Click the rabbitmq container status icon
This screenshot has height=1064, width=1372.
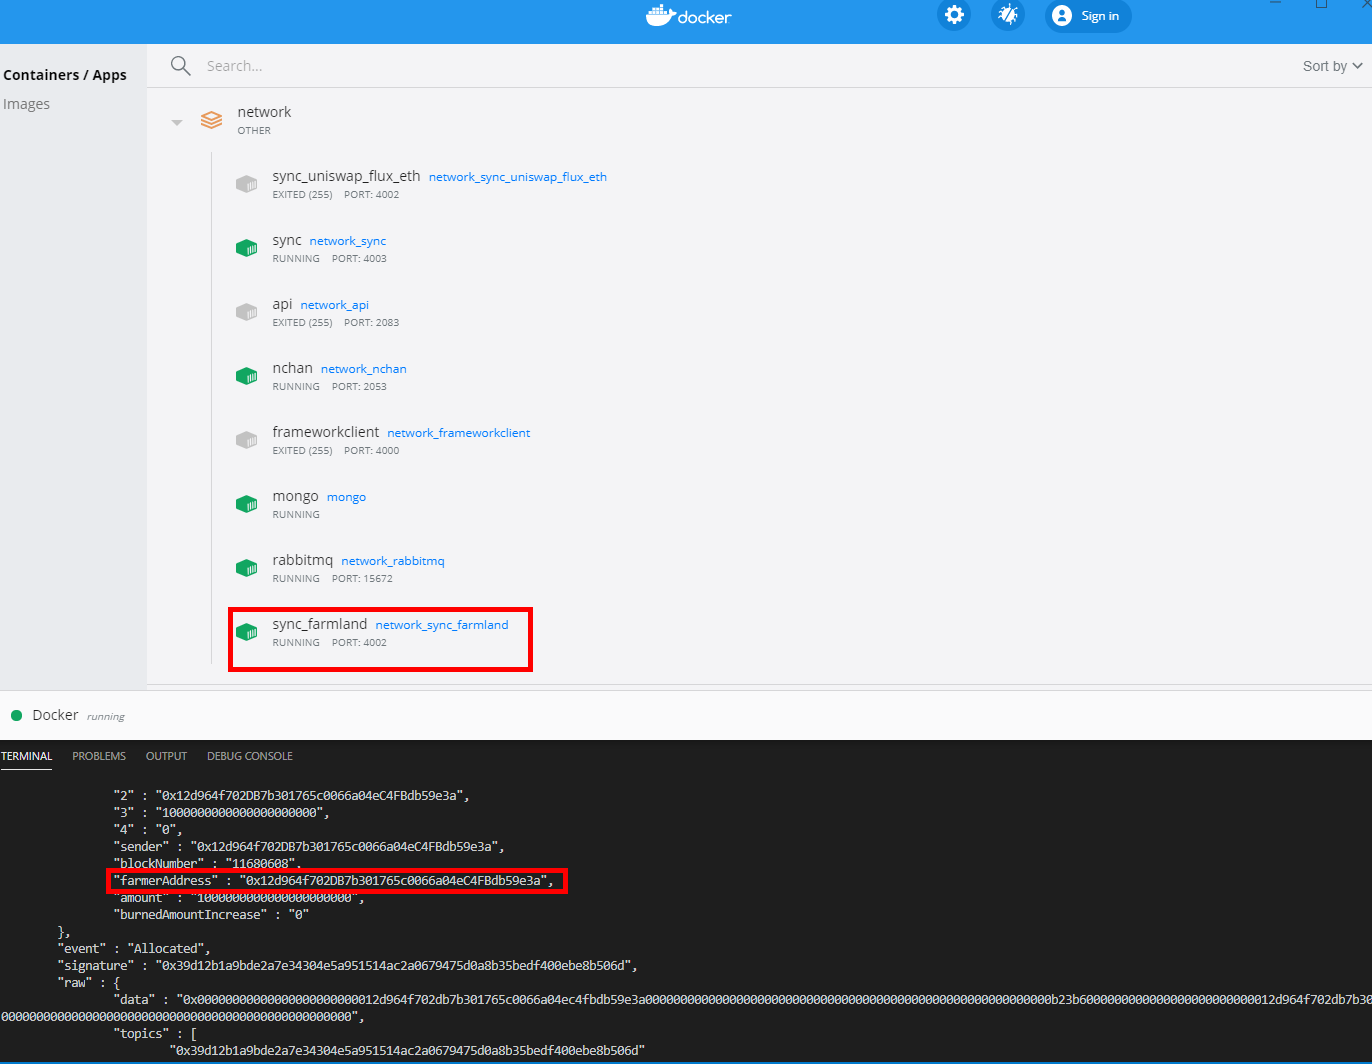246,568
